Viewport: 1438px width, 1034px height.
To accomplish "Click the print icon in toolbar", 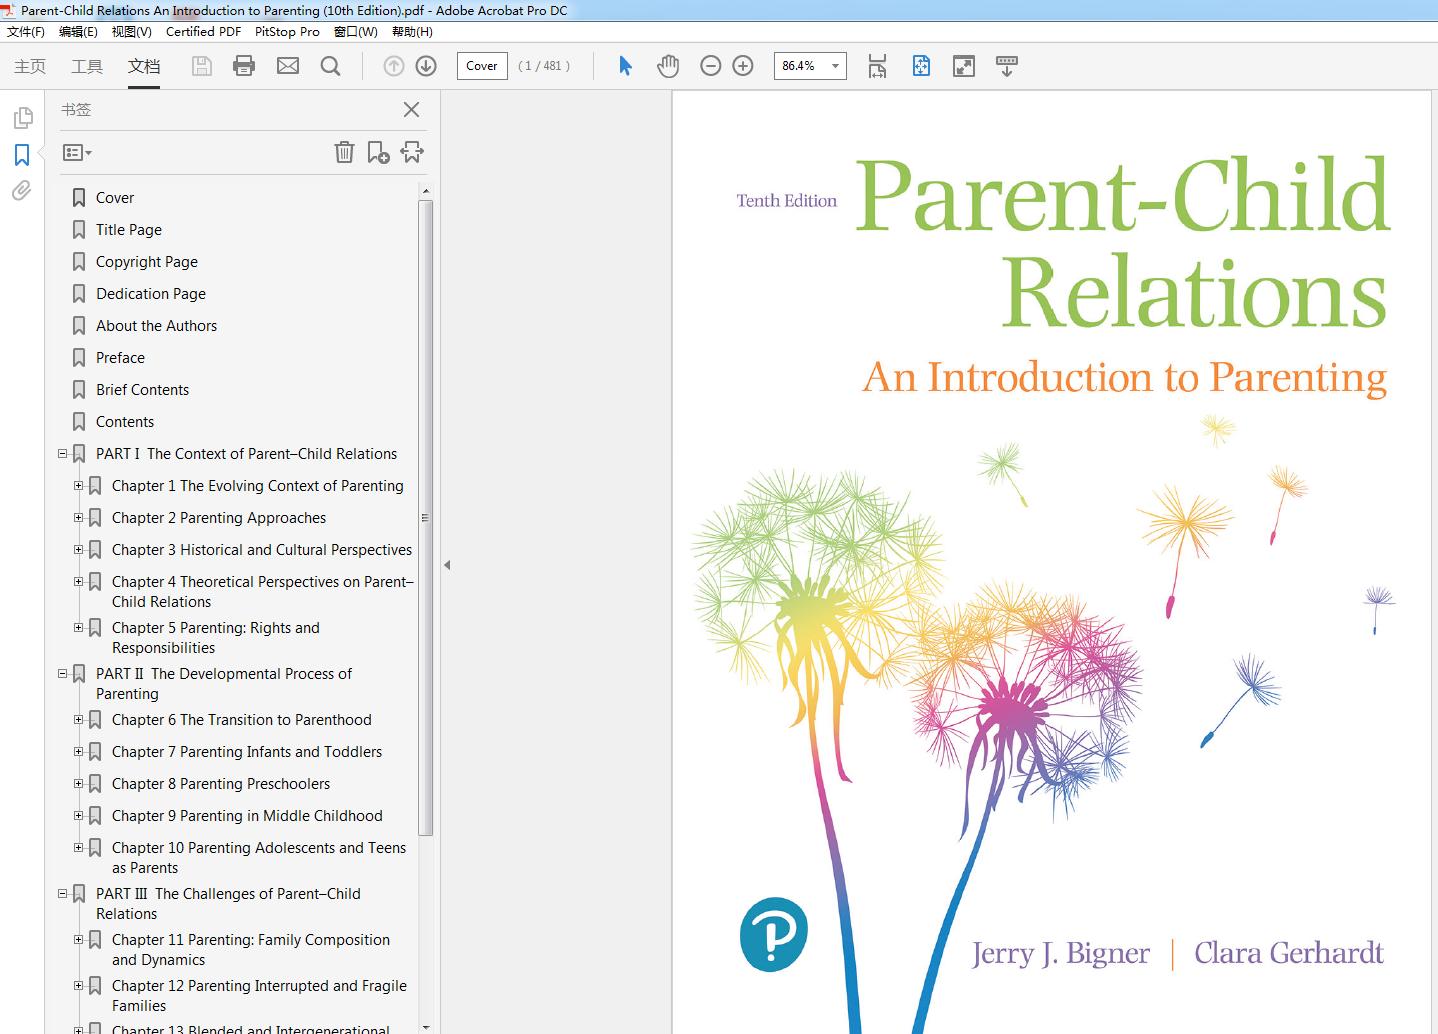I will pos(243,66).
